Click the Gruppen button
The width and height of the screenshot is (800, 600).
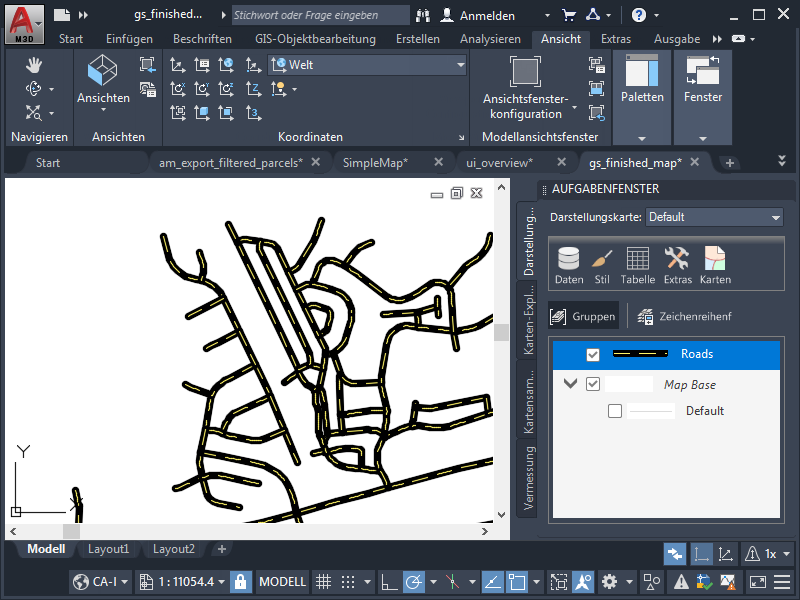coord(583,316)
